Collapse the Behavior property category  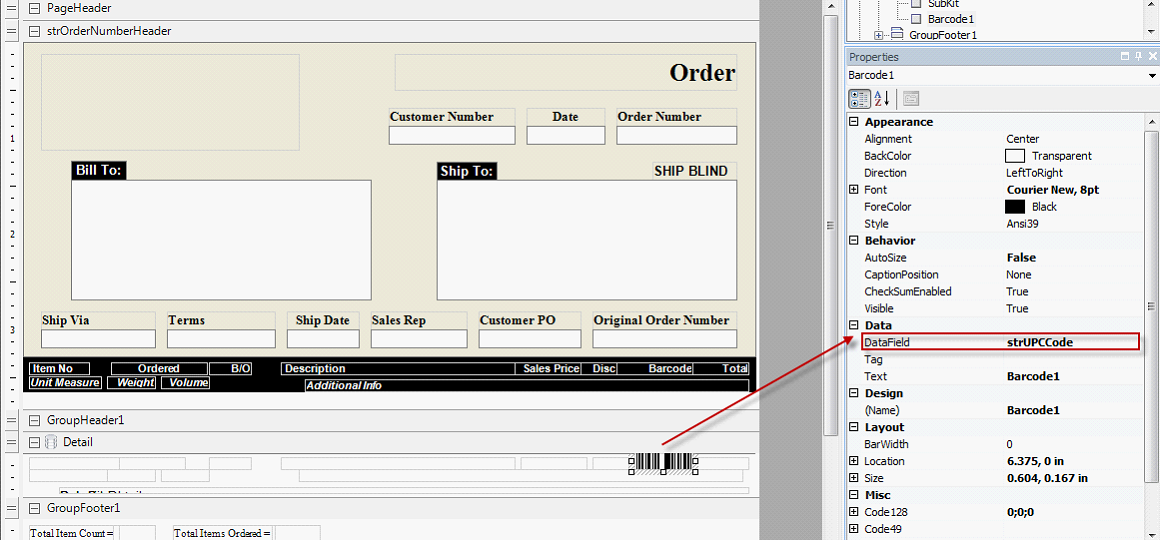tap(854, 241)
